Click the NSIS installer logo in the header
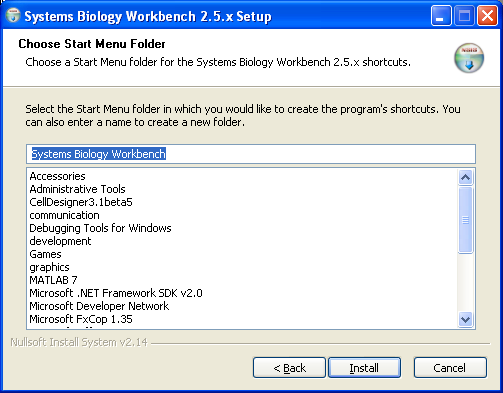This screenshot has height=393, width=503. [x=469, y=58]
